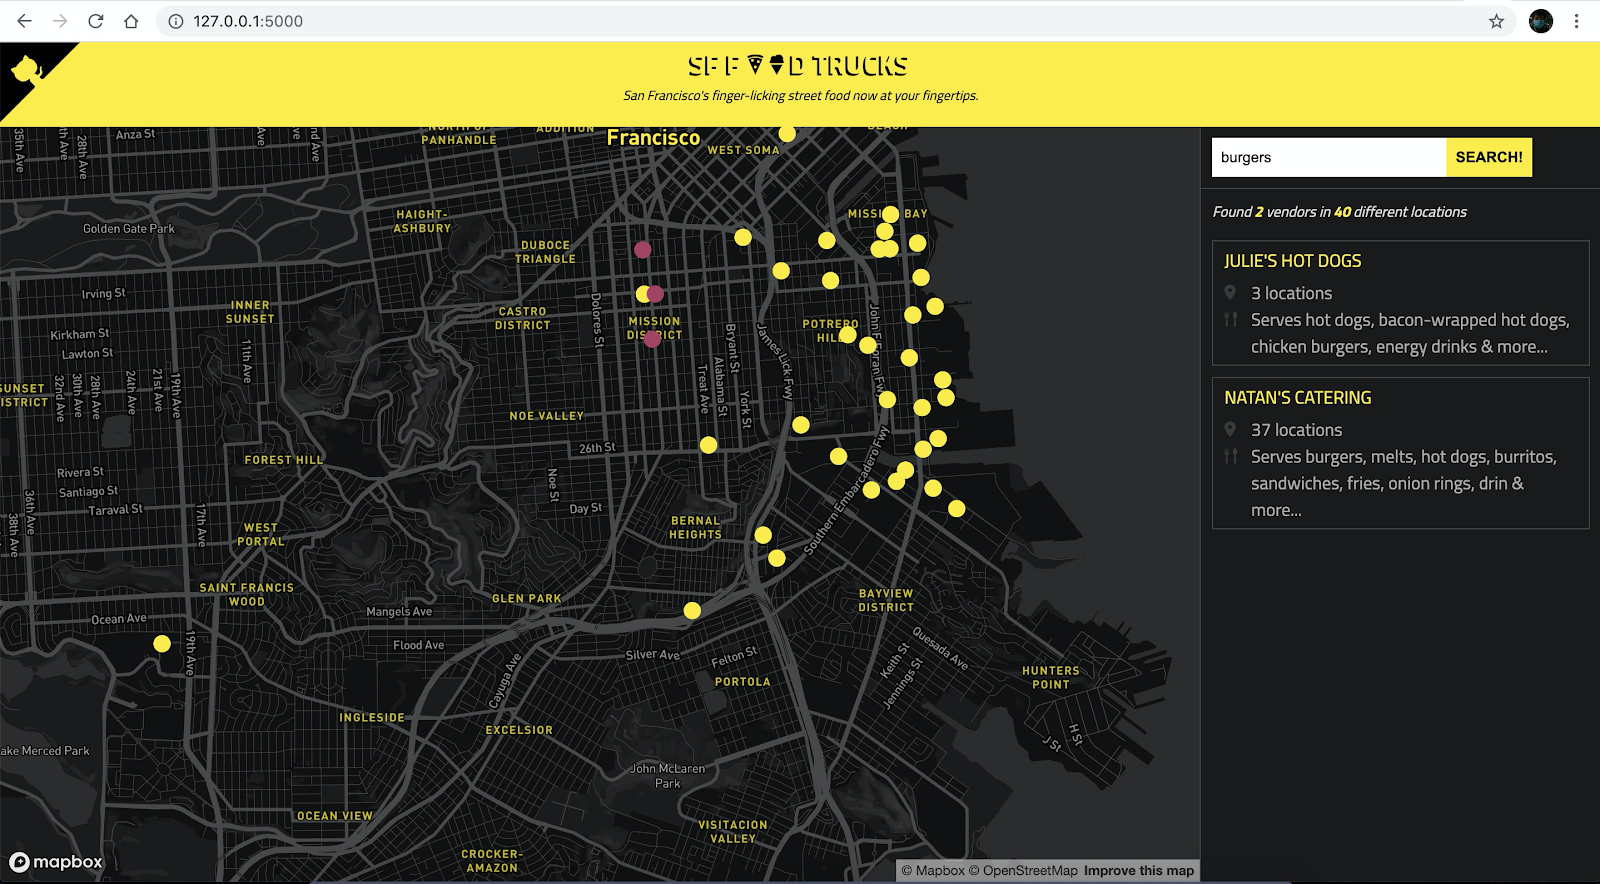The width and height of the screenshot is (1600, 884).
Task: Click the 'Forest Hill' map label
Action: 284,460
